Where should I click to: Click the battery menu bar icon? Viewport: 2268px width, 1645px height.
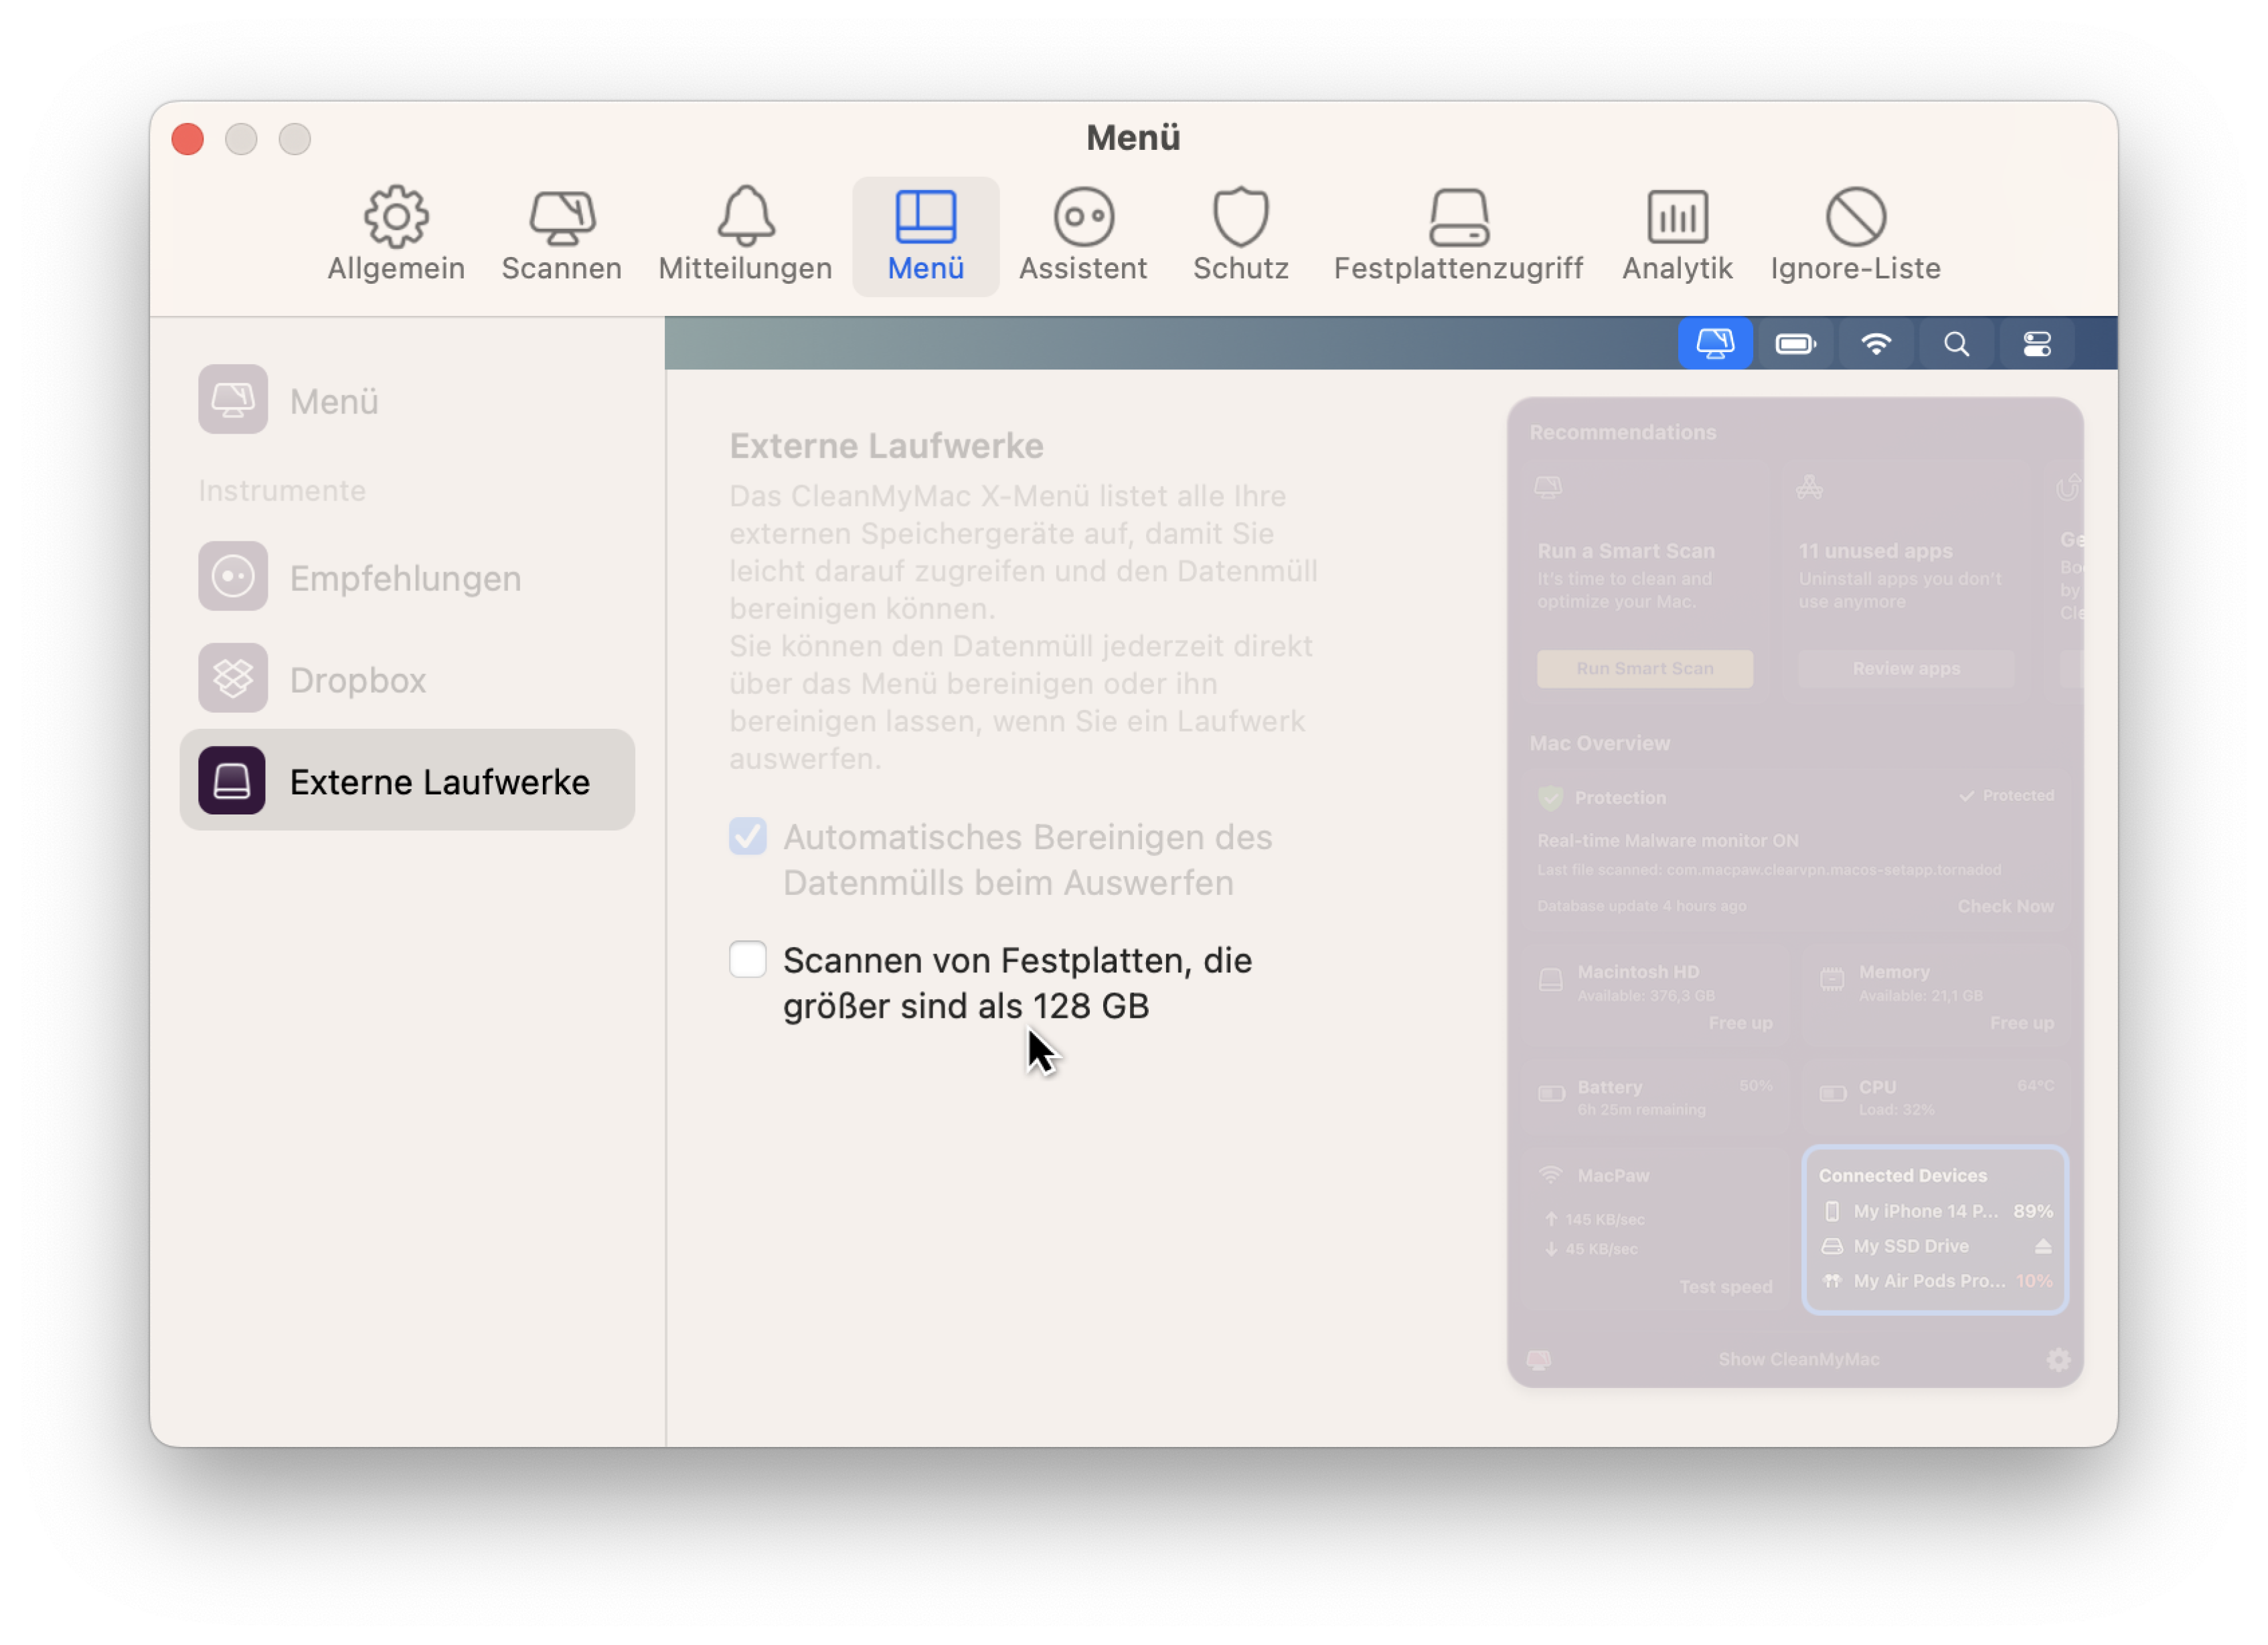tap(1795, 344)
